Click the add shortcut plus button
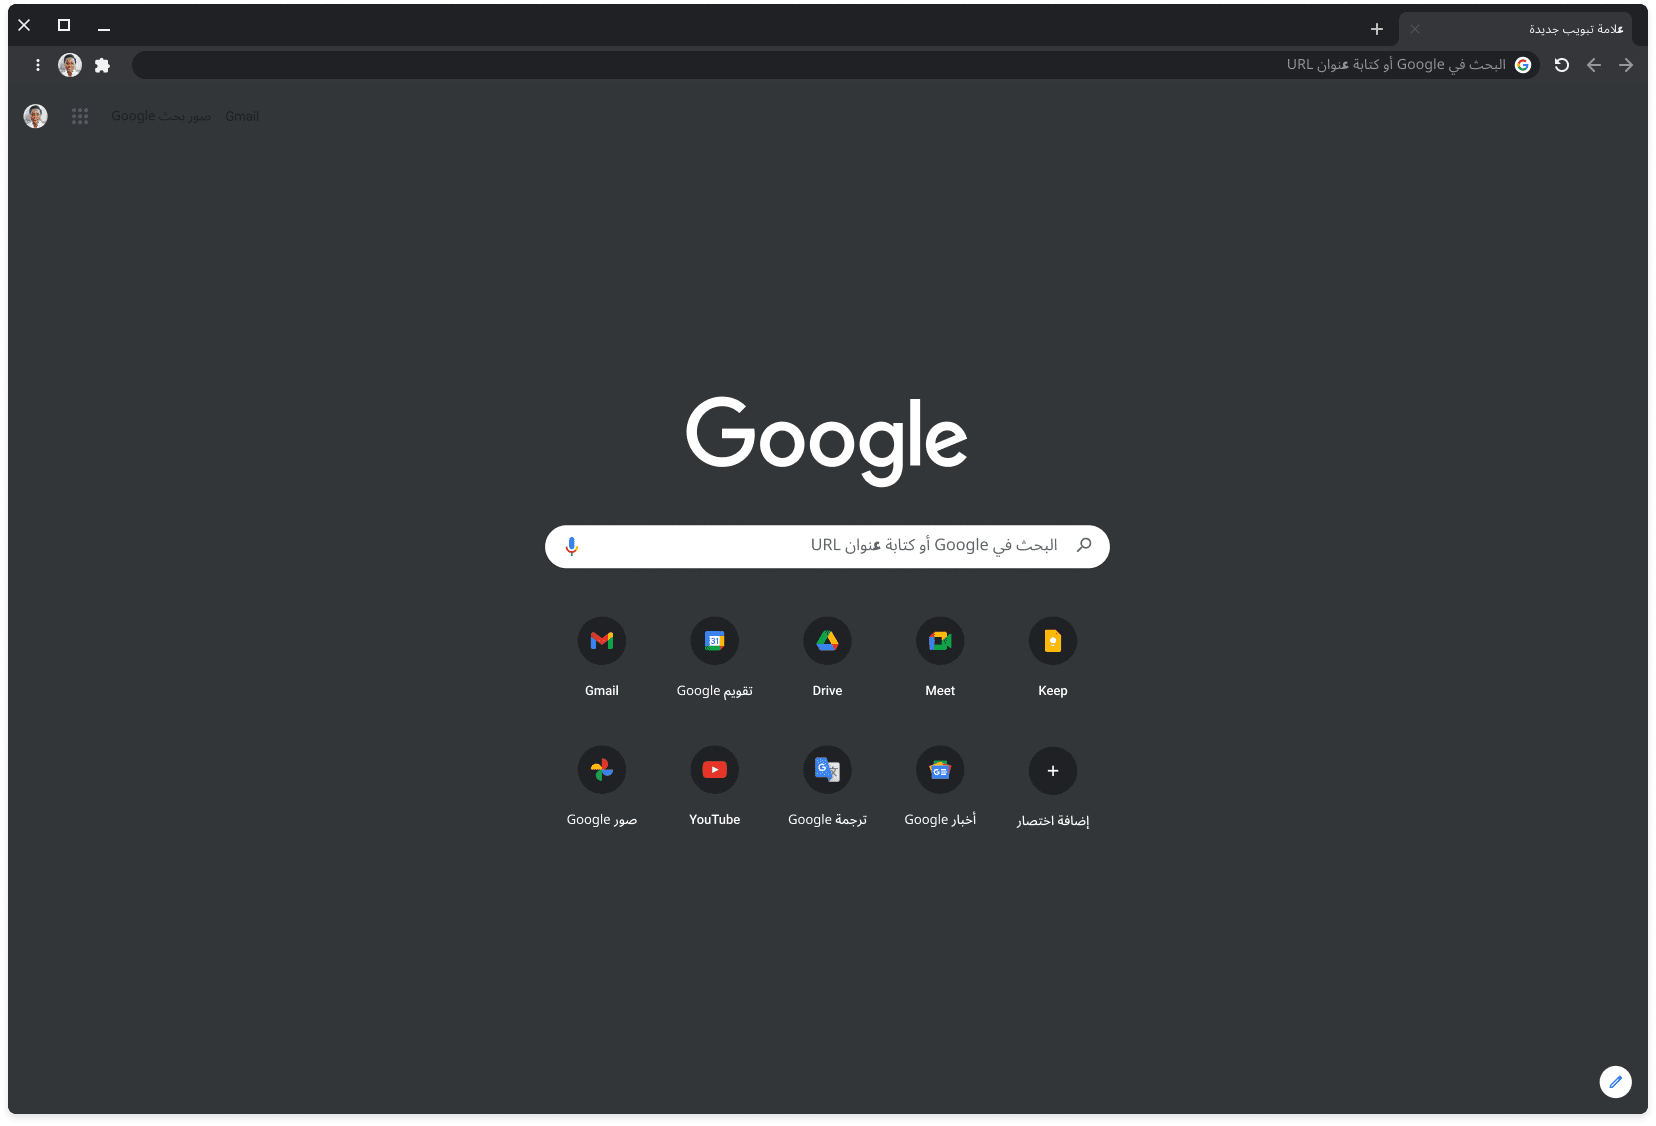Viewport: 1656px width, 1126px height. (x=1052, y=771)
